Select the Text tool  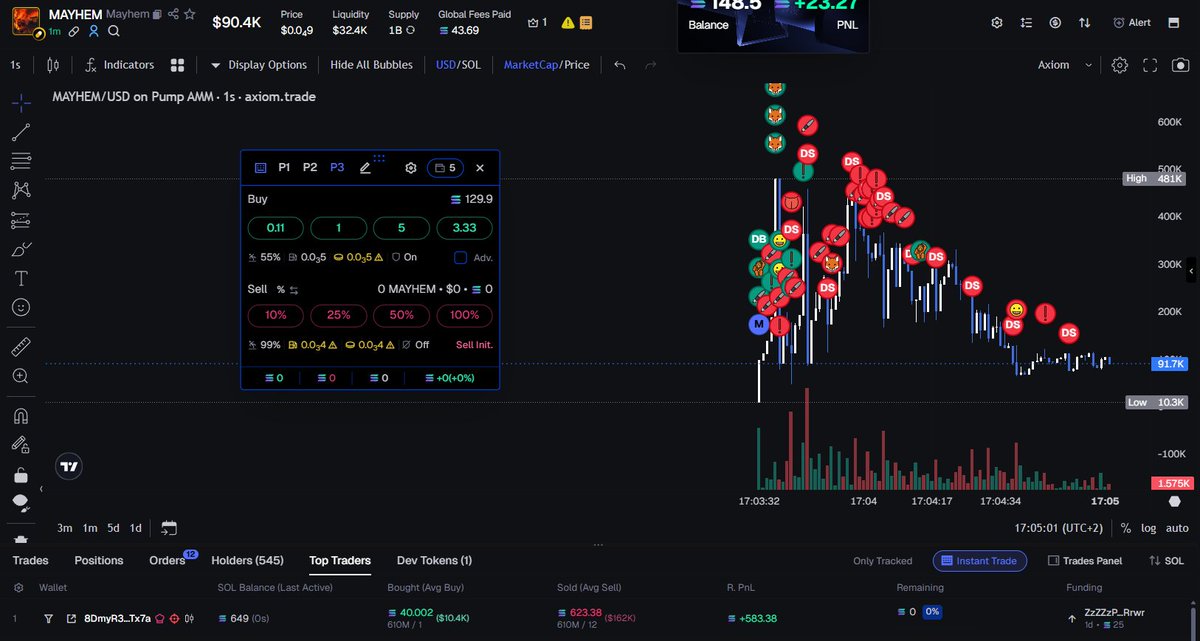(21, 278)
